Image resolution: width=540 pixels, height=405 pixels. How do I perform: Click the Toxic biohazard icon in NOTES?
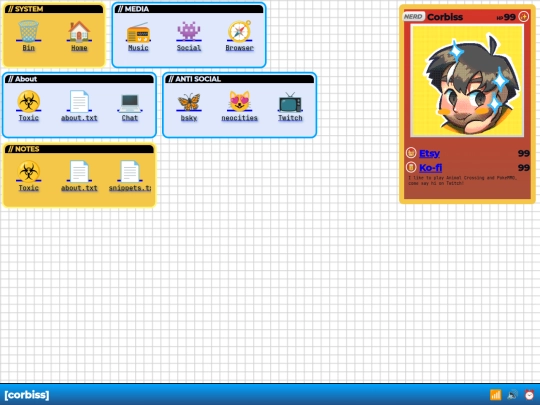tap(29, 171)
